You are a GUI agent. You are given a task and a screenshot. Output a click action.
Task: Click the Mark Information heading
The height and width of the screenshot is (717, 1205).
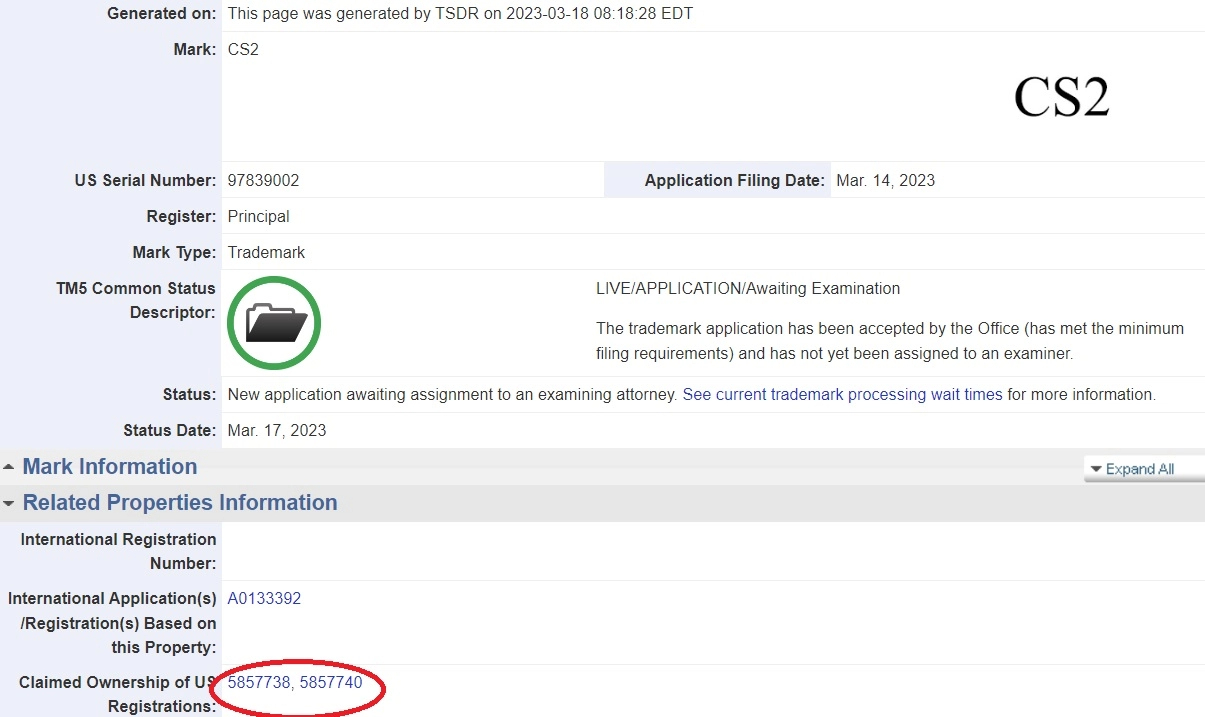pyautogui.click(x=110, y=467)
